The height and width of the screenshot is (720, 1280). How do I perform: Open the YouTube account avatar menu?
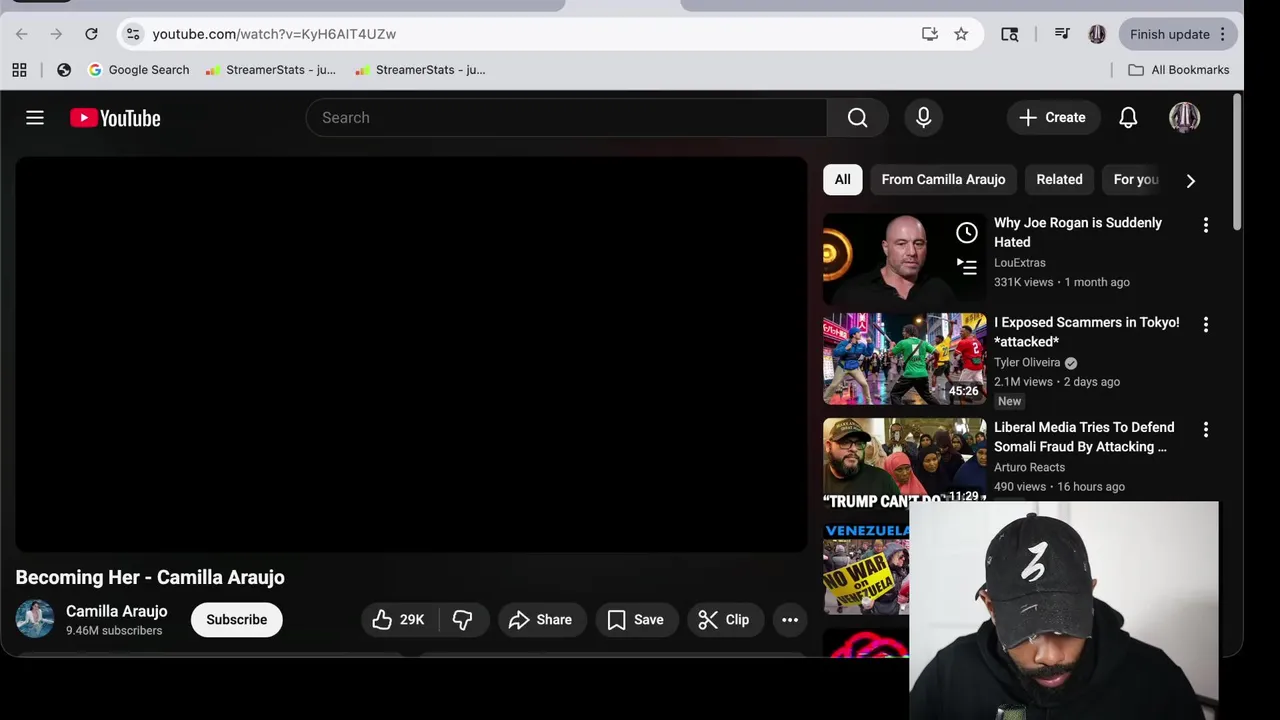tap(1184, 118)
